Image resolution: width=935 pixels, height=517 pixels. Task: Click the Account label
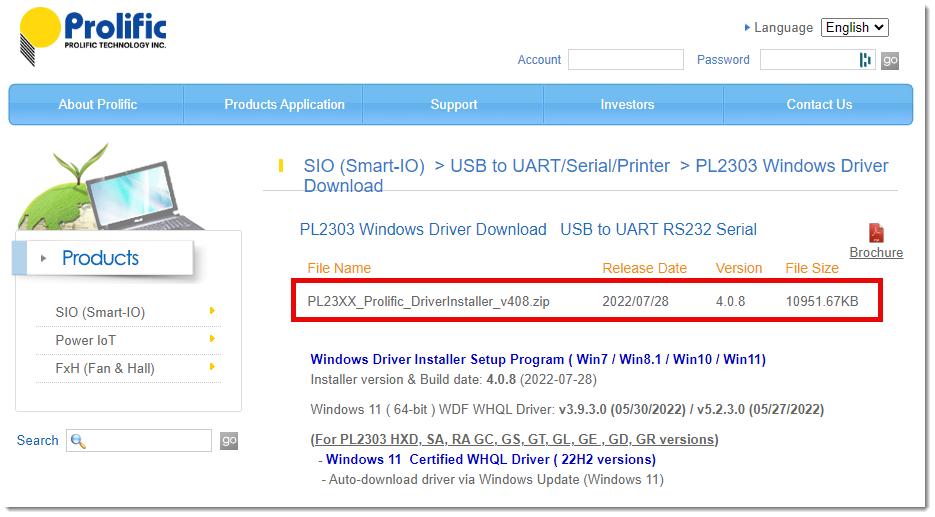pyautogui.click(x=539, y=60)
